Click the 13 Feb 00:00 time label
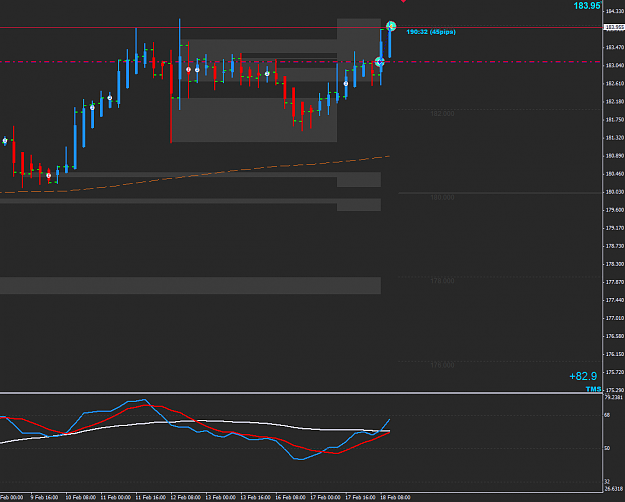625x502 pixels. pyautogui.click(x=220, y=498)
